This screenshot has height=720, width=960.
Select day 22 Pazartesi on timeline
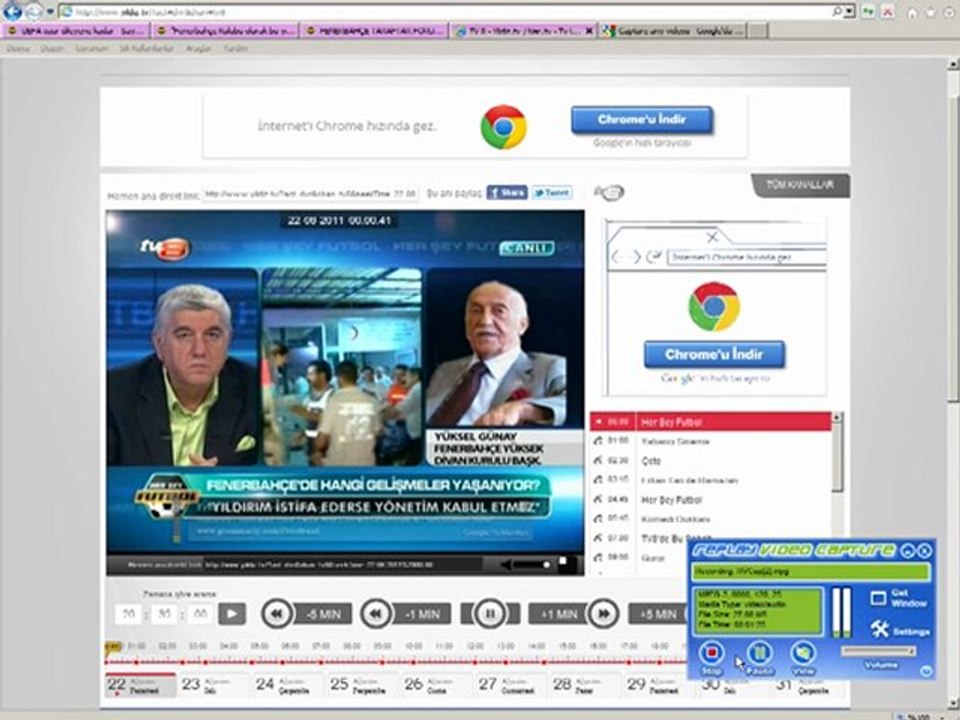pyautogui.click(x=141, y=684)
